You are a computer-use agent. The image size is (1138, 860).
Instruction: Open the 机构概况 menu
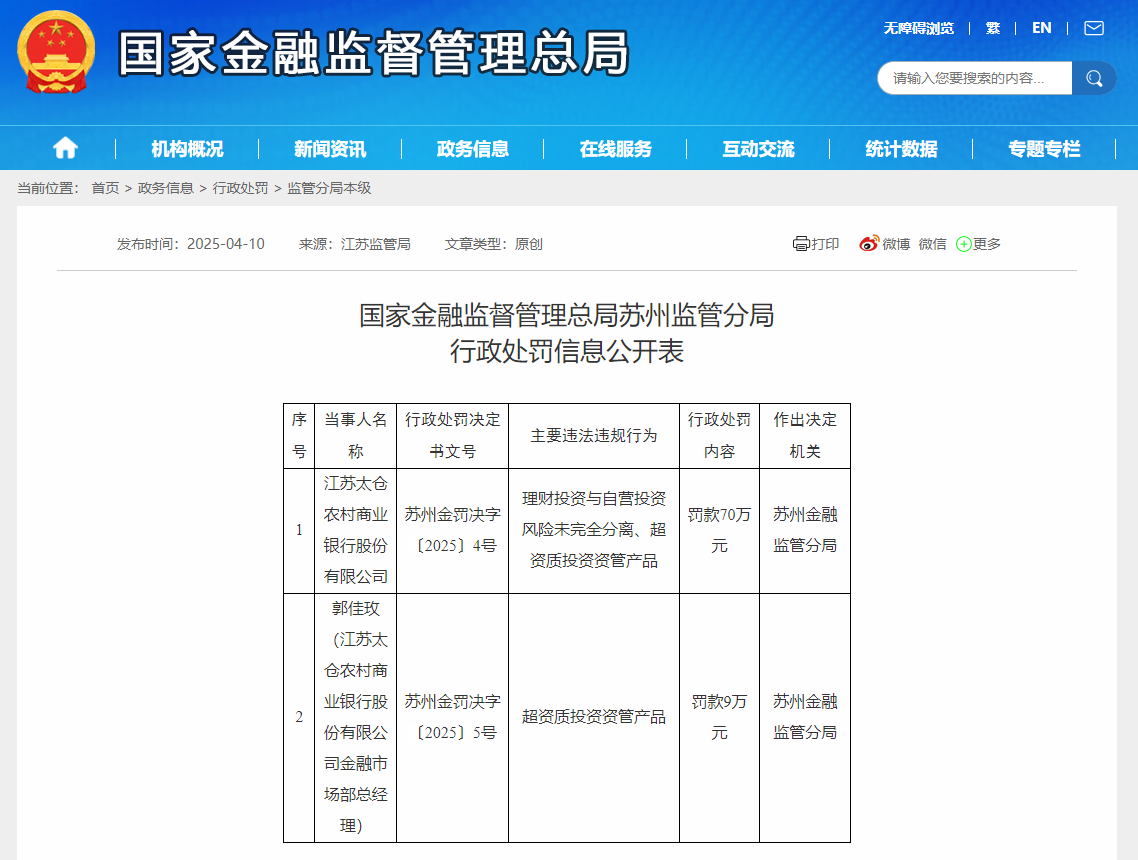point(187,149)
